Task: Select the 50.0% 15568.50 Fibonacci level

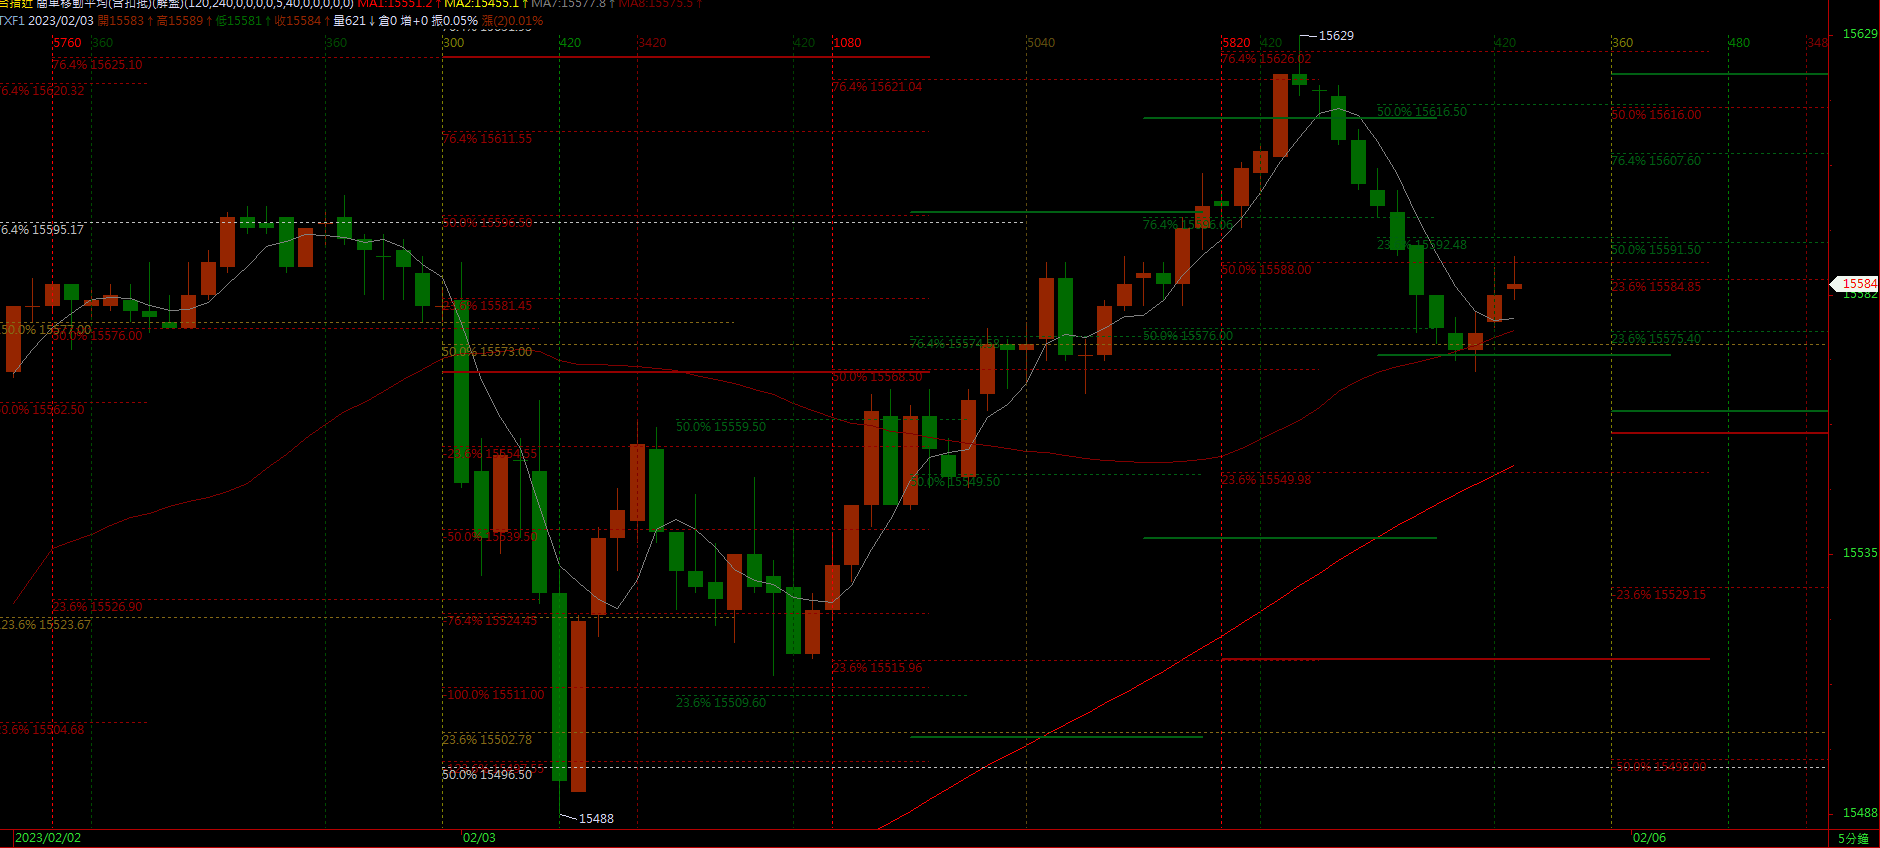Action: [877, 377]
